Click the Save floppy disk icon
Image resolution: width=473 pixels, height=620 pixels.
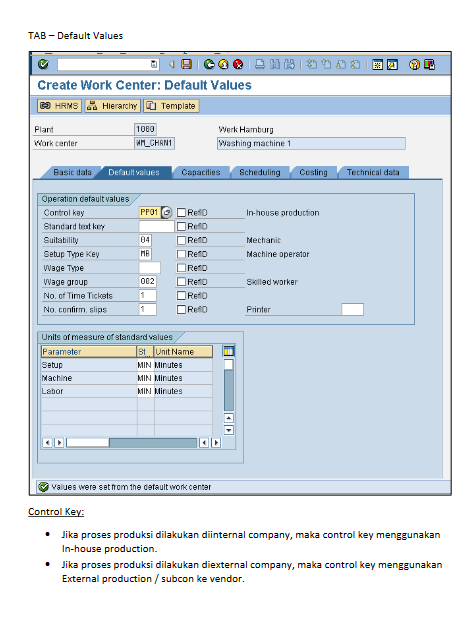click(186, 64)
